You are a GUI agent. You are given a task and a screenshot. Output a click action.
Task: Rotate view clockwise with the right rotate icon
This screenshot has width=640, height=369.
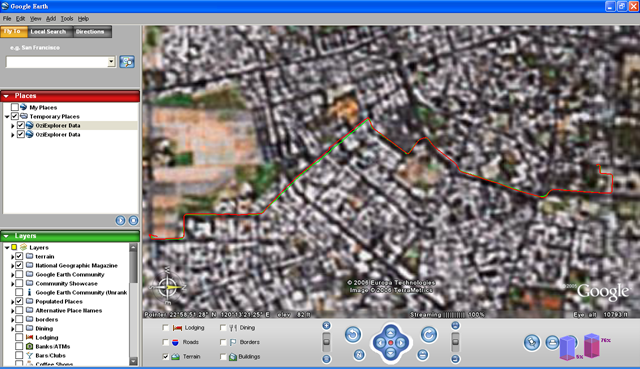tap(429, 335)
